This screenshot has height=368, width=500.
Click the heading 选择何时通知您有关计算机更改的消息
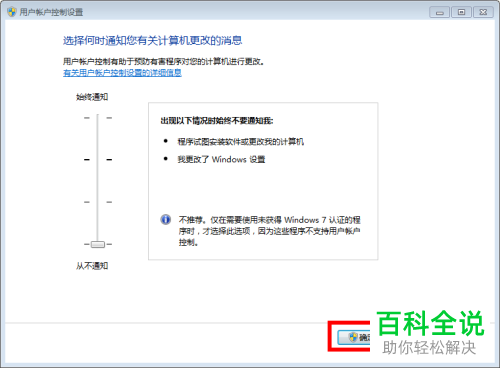click(x=152, y=41)
